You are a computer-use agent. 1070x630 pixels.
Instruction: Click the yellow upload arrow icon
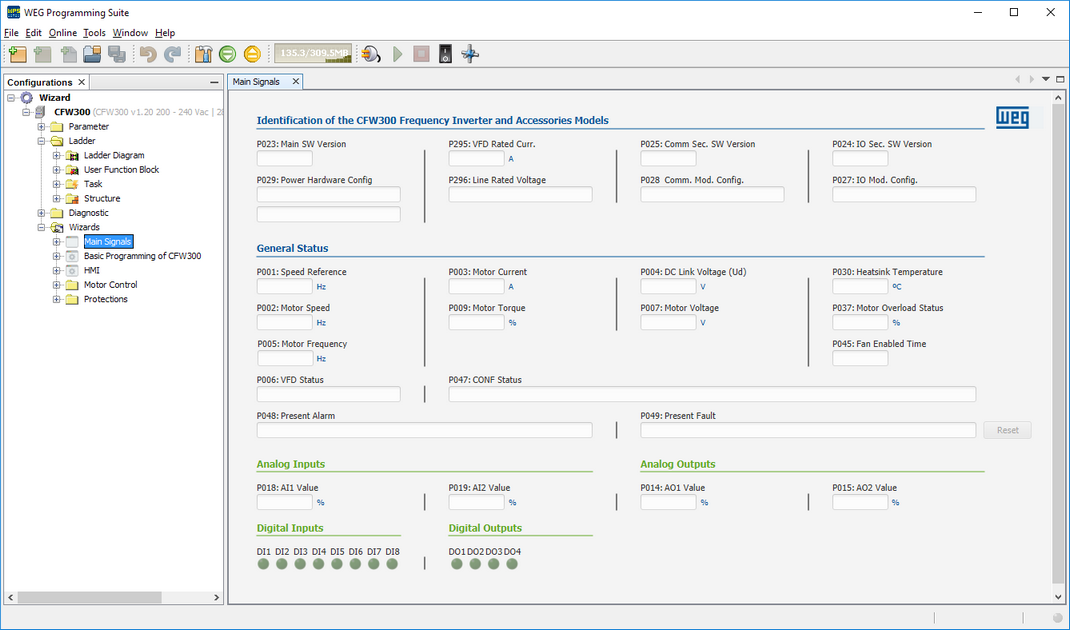(x=252, y=54)
